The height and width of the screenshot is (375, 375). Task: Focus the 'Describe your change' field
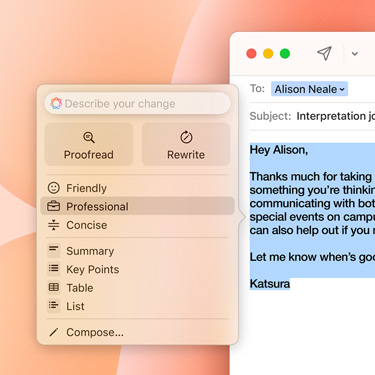point(137,103)
